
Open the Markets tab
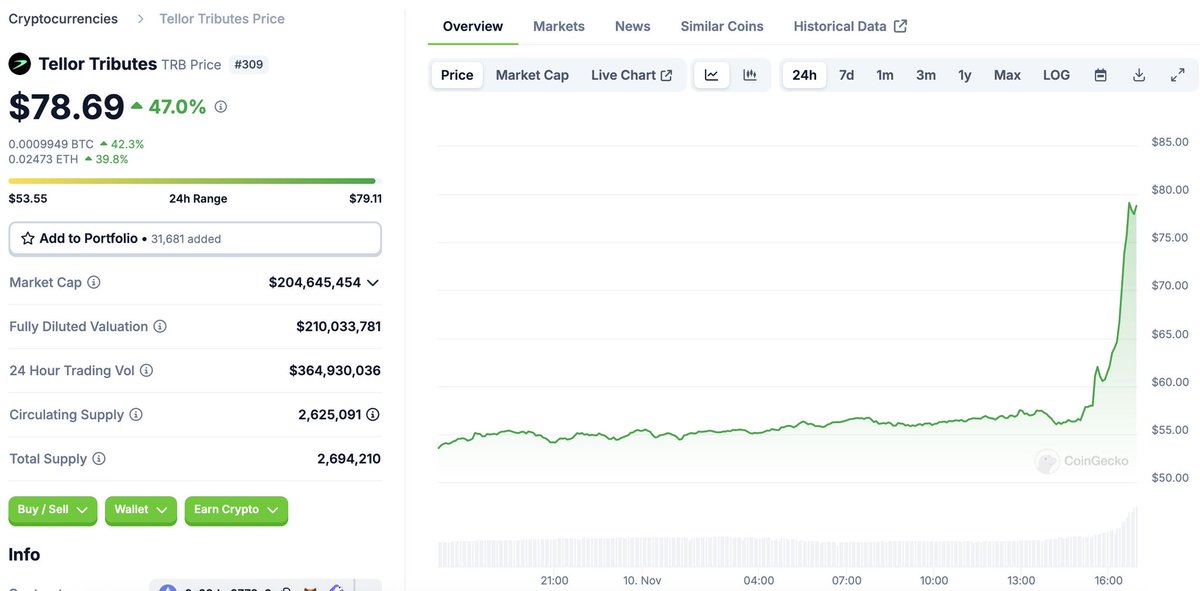click(559, 26)
